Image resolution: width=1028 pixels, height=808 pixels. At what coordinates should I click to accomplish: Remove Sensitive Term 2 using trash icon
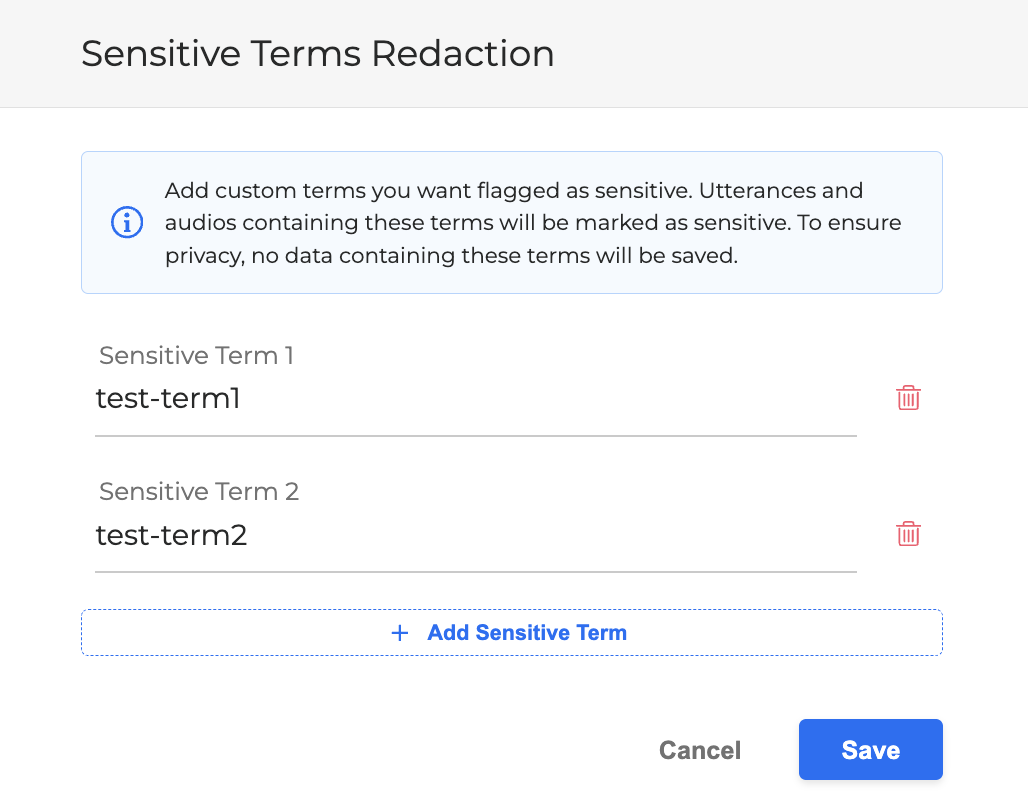tap(908, 534)
